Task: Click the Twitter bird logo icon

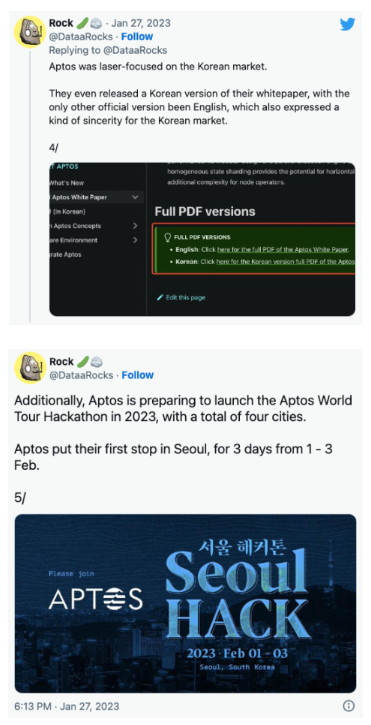Action: pos(347,24)
